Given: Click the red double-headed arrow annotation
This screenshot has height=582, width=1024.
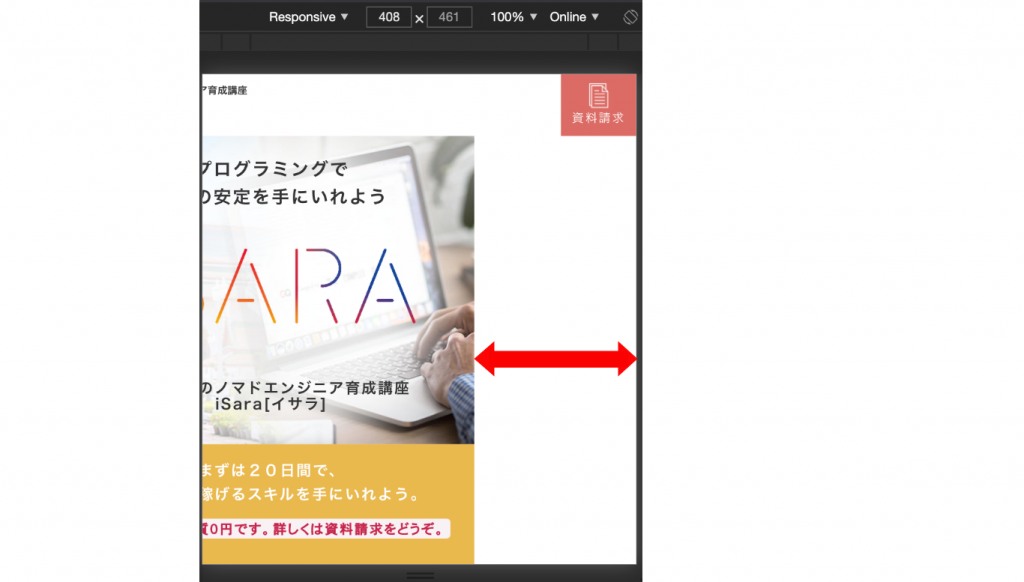Looking at the screenshot, I should (556, 358).
